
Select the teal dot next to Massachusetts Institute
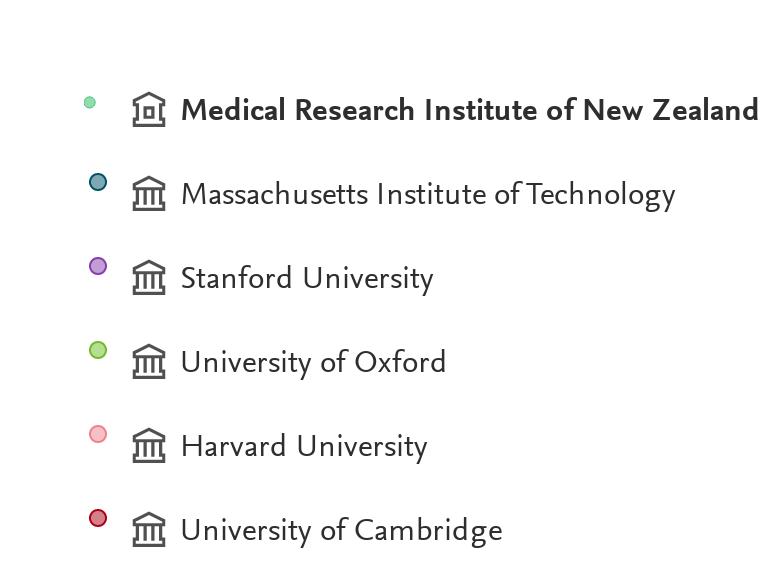coord(98,182)
